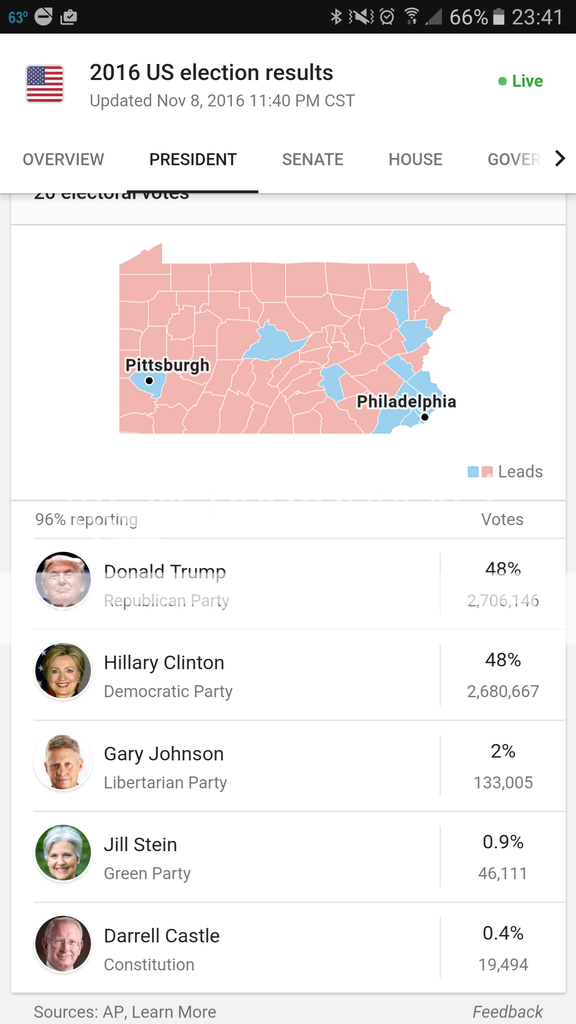Screen dimensions: 576x1024
Task: Tap the Feedback link
Action: point(508,1011)
